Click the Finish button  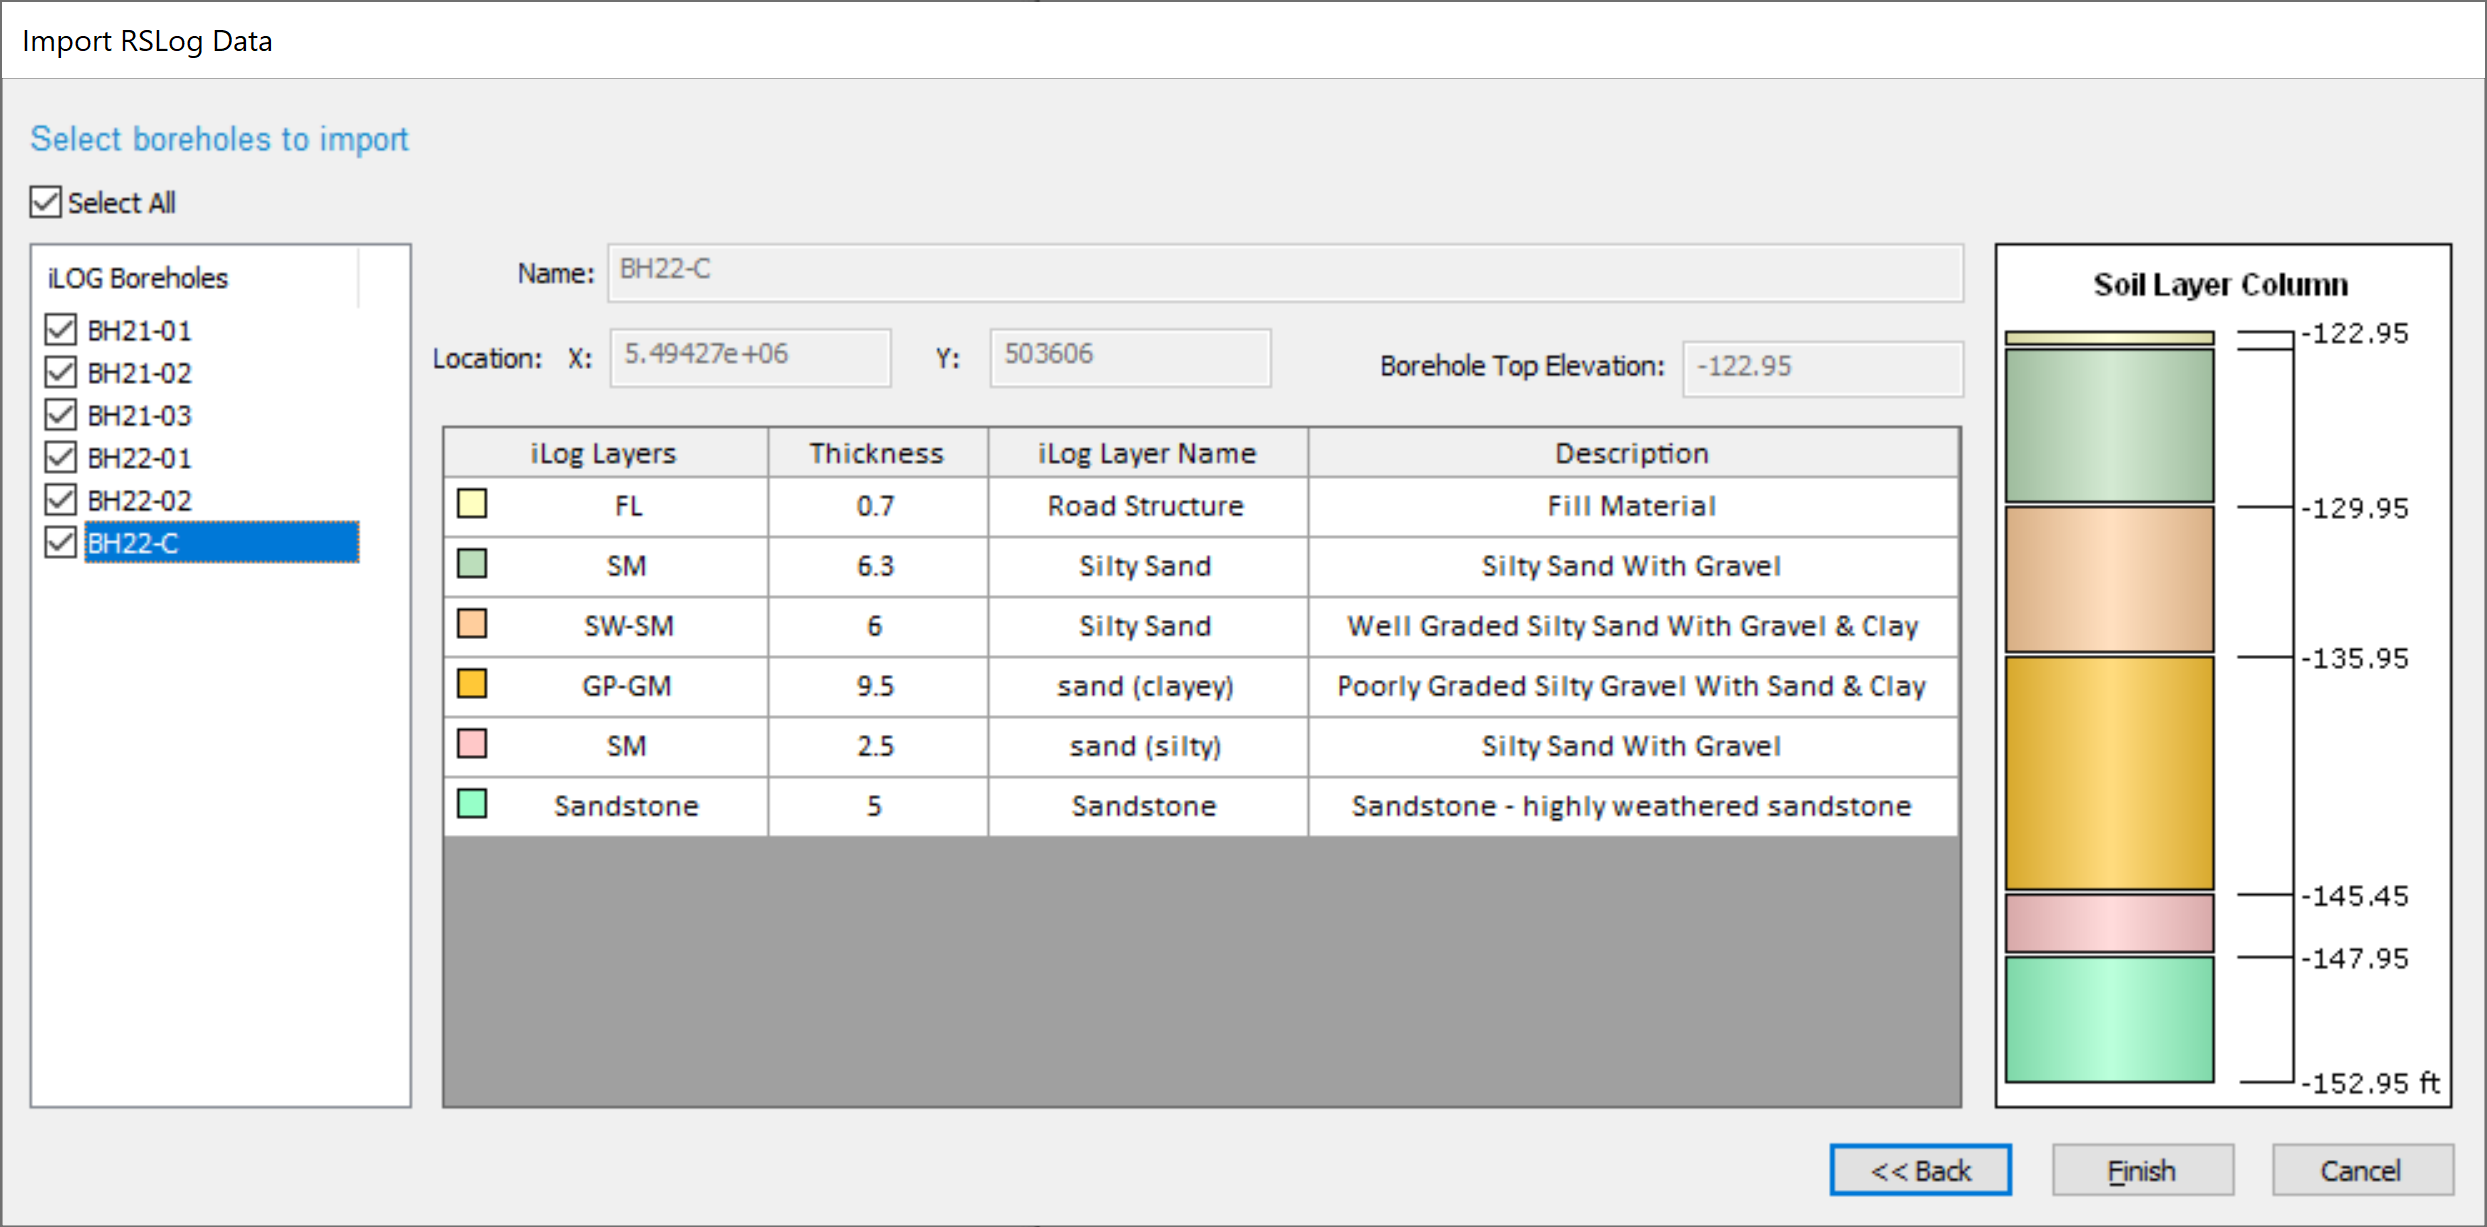pyautogui.click(x=2142, y=1170)
